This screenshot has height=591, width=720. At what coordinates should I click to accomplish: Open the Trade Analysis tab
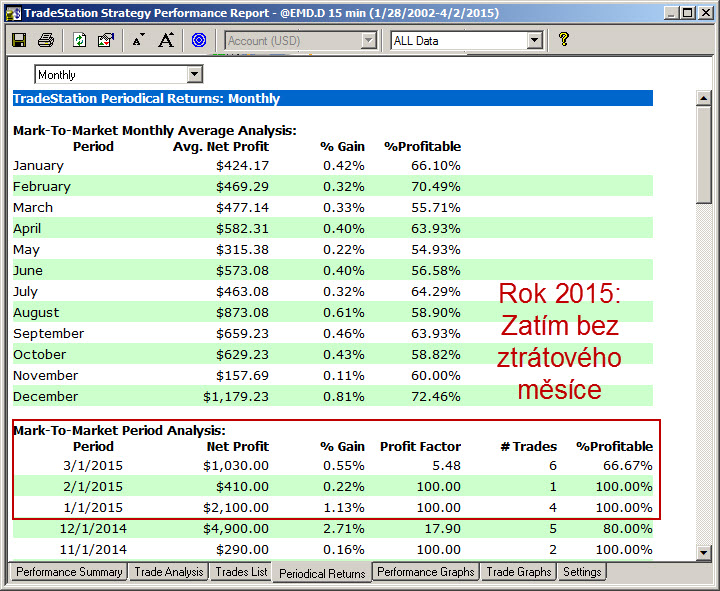pyautogui.click(x=169, y=572)
